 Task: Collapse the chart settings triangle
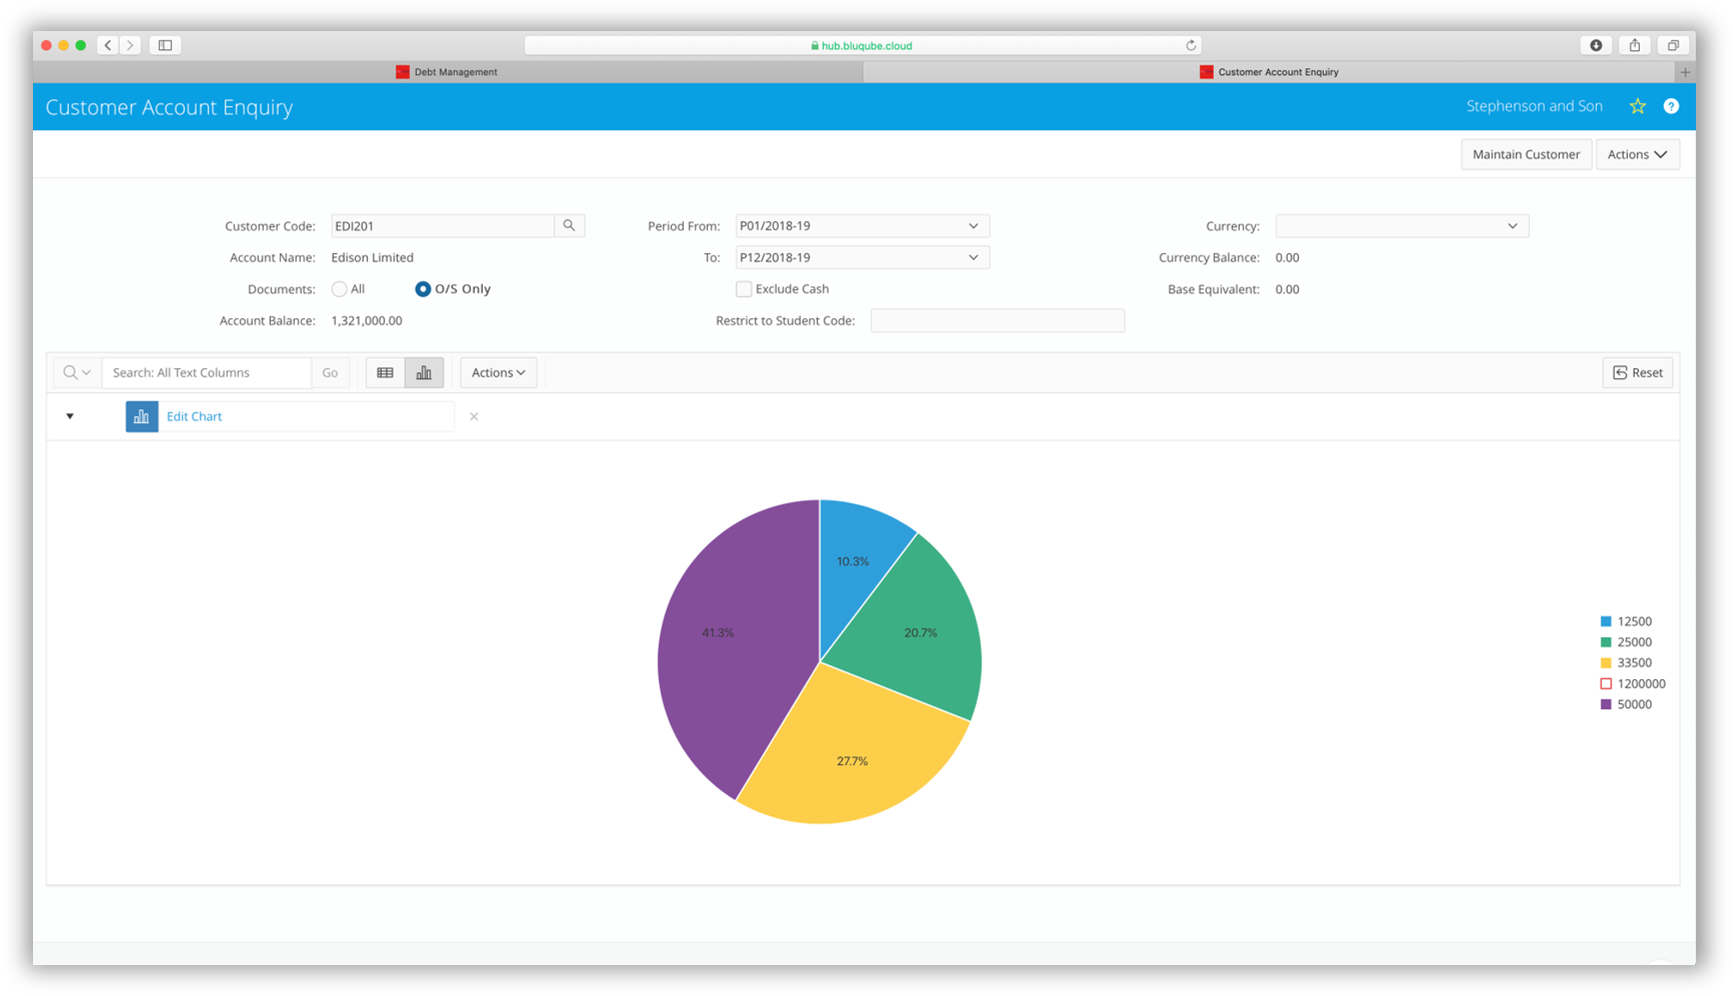[x=70, y=416]
